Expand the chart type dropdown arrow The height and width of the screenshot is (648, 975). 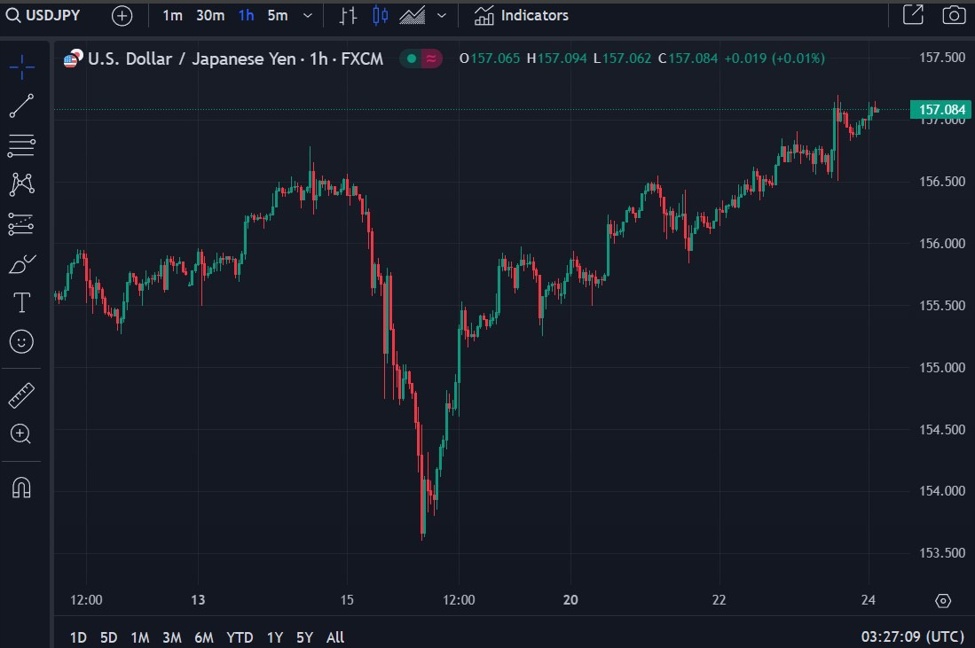(440, 16)
